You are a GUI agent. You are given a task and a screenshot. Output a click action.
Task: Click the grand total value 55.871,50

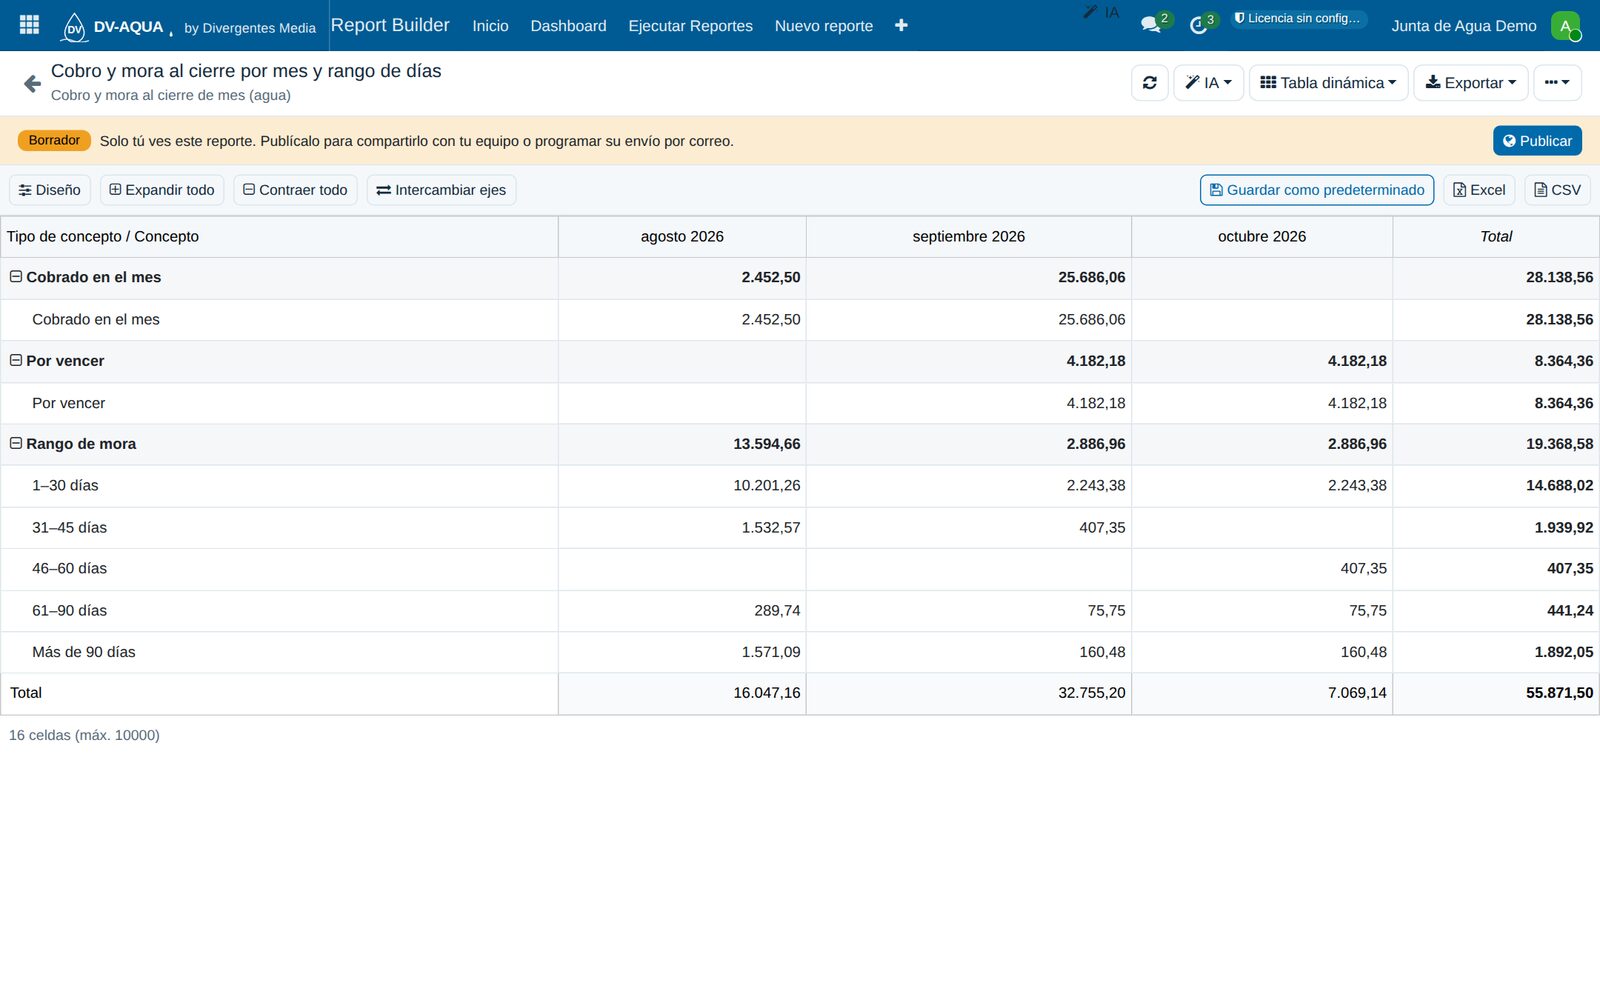coord(1559,693)
